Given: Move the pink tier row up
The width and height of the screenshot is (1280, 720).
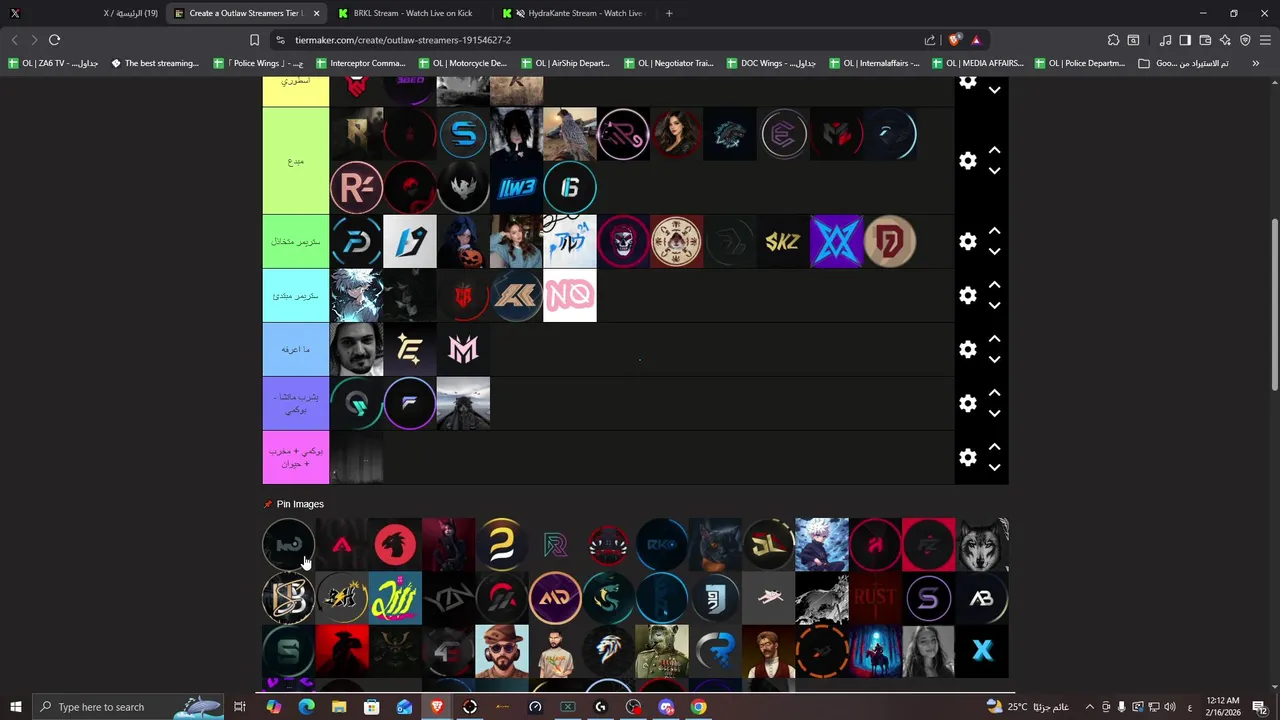Looking at the screenshot, I should pyautogui.click(x=994, y=447).
